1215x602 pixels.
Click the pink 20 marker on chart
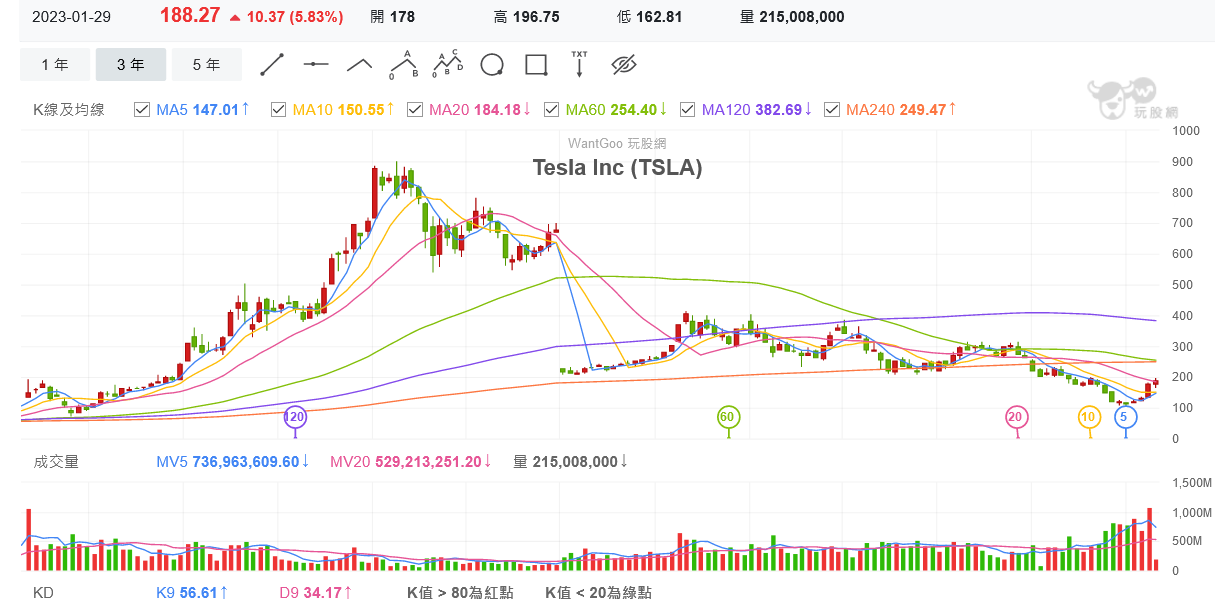coord(1016,417)
